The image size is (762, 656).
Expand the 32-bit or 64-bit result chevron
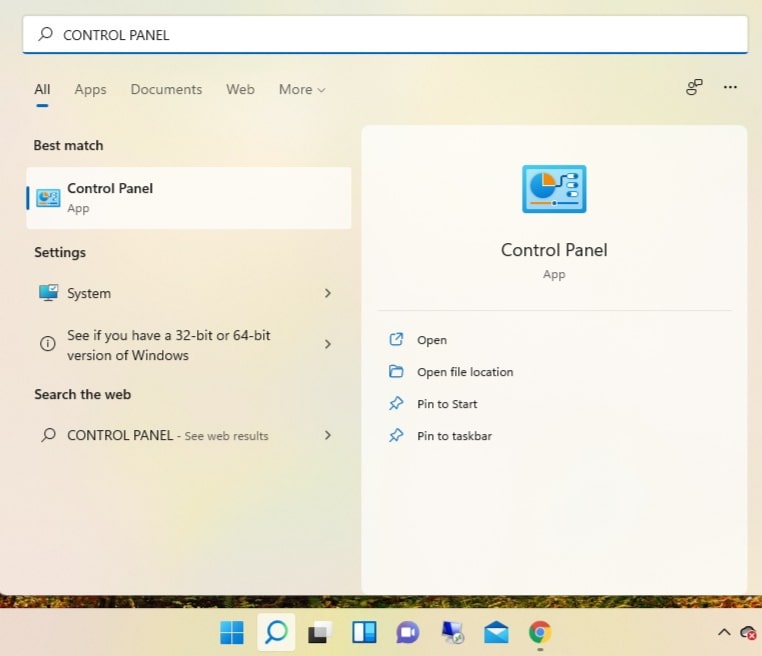(328, 344)
